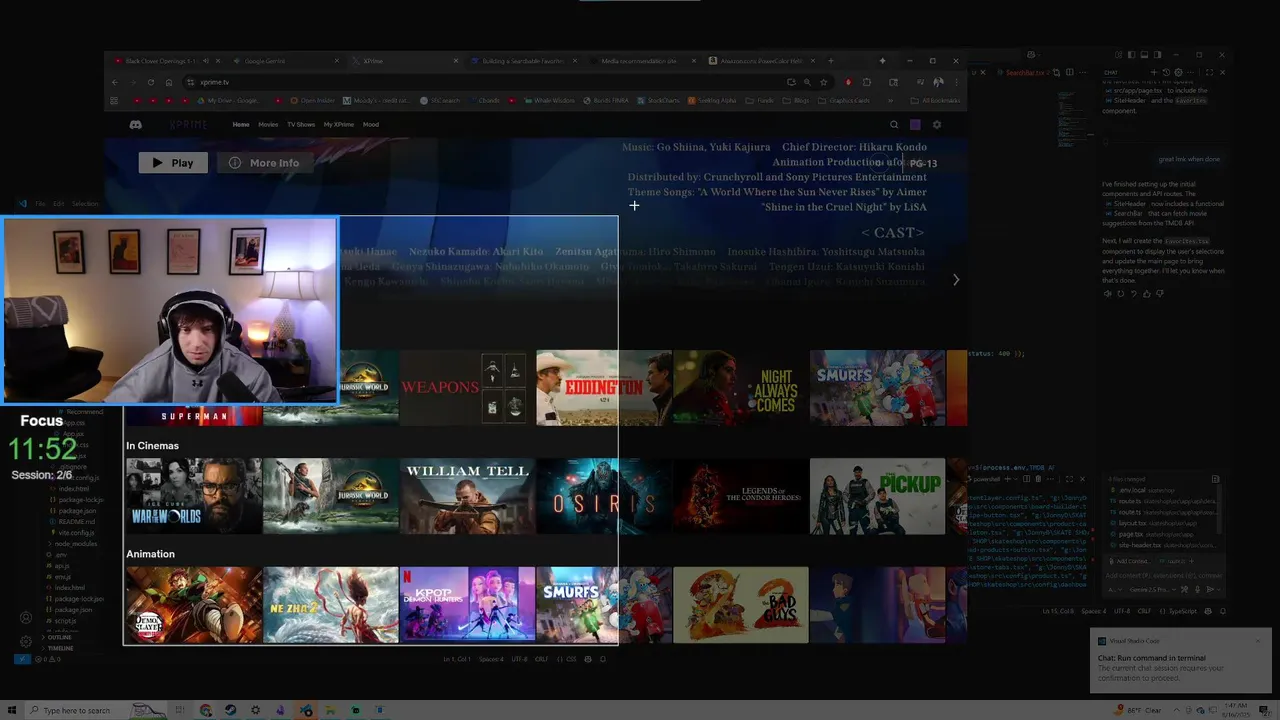Screen dimensions: 1280x720
Task: Select the Weapons movie thumbnail
Action: coord(466,388)
